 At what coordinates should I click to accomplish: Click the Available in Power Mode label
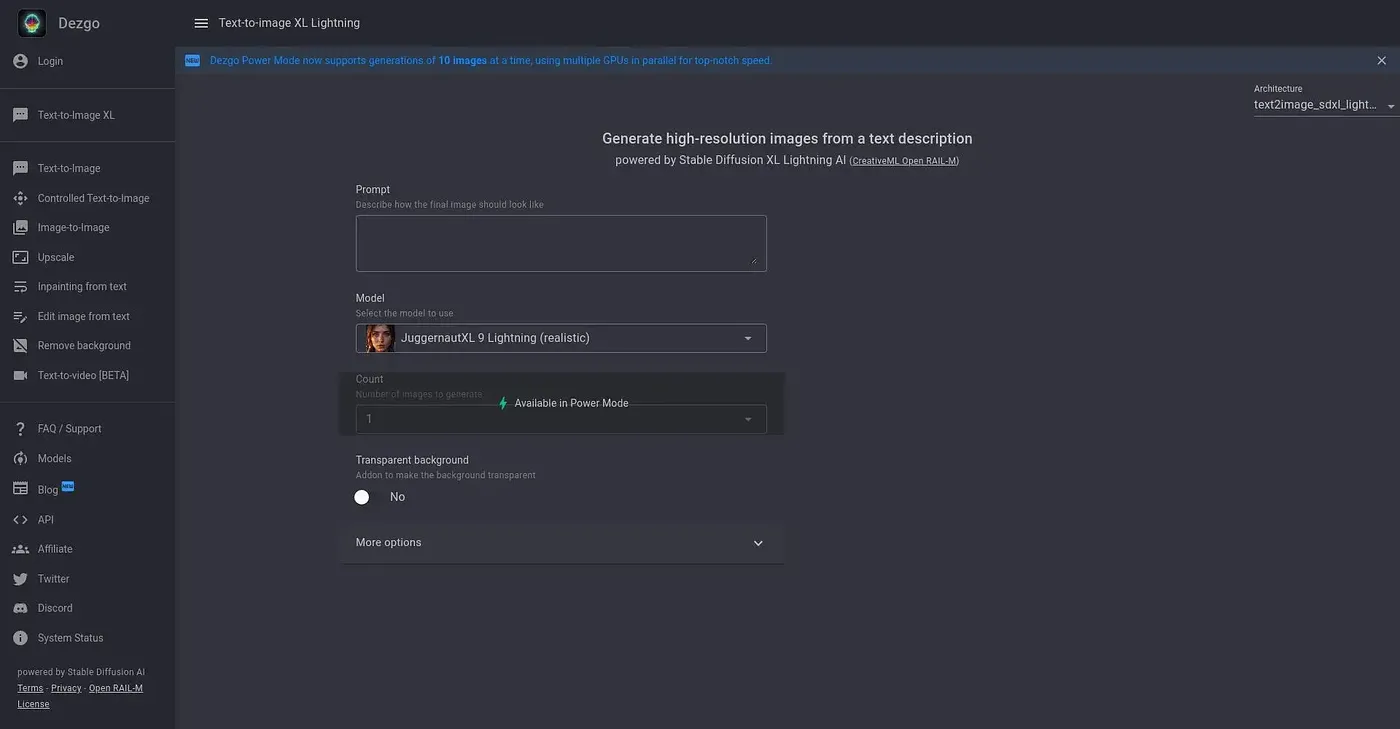[571, 403]
